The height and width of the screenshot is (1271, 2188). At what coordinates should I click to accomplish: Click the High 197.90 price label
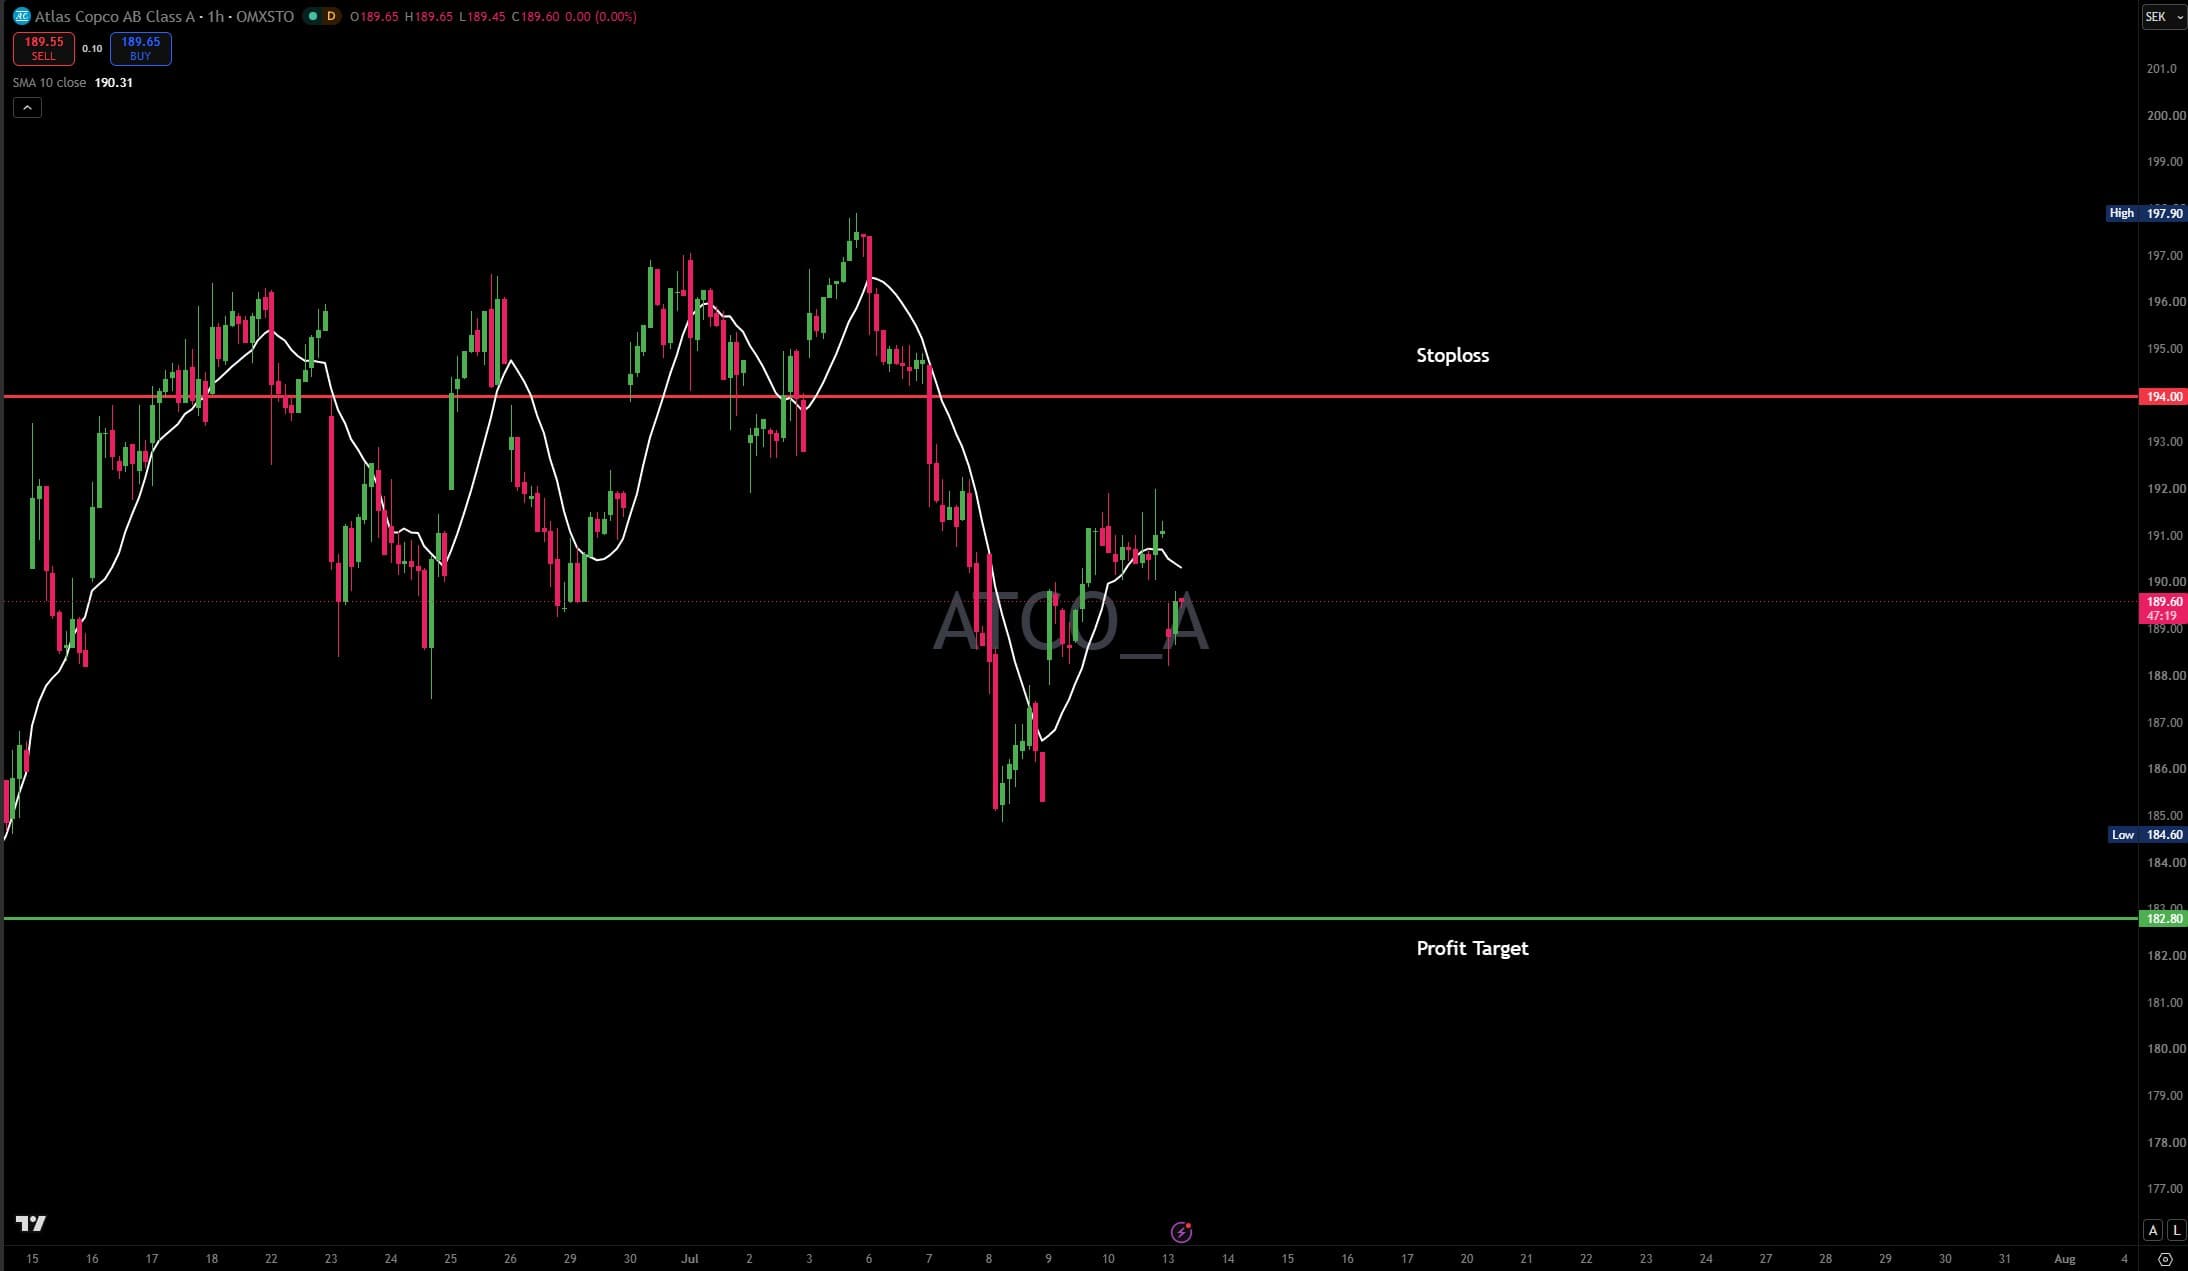point(2145,213)
